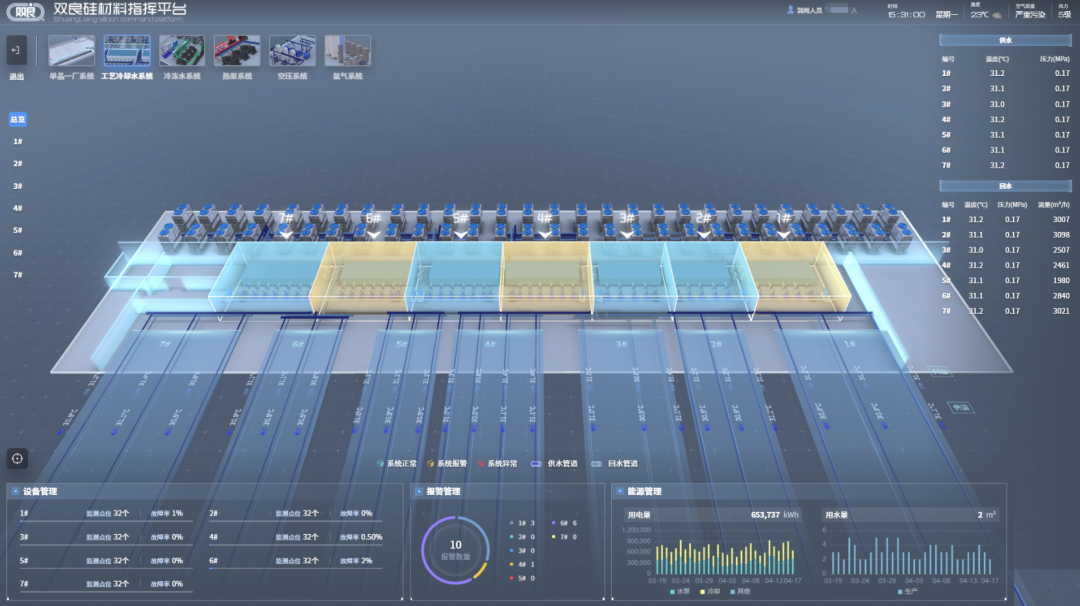This screenshot has width=1080, height=606.
Task: Open the 氮气系统 thumbnail
Action: (x=347, y=51)
